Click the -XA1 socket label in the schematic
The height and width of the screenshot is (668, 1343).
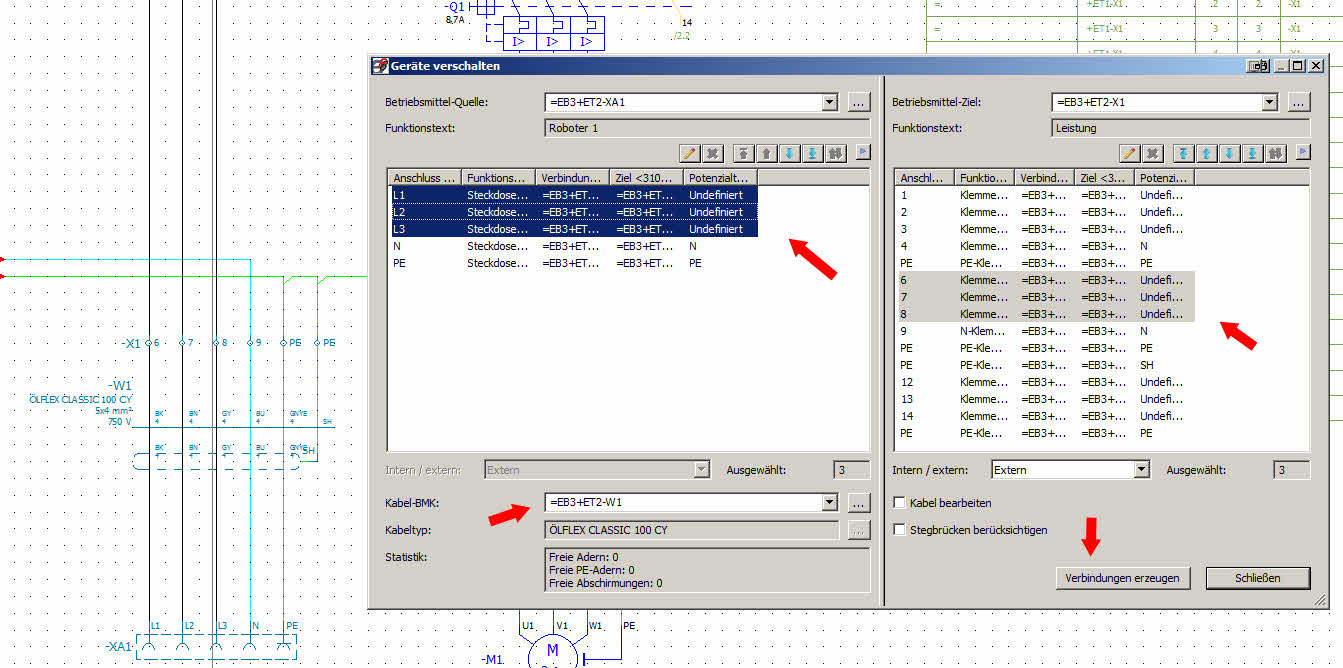pyautogui.click(x=118, y=647)
